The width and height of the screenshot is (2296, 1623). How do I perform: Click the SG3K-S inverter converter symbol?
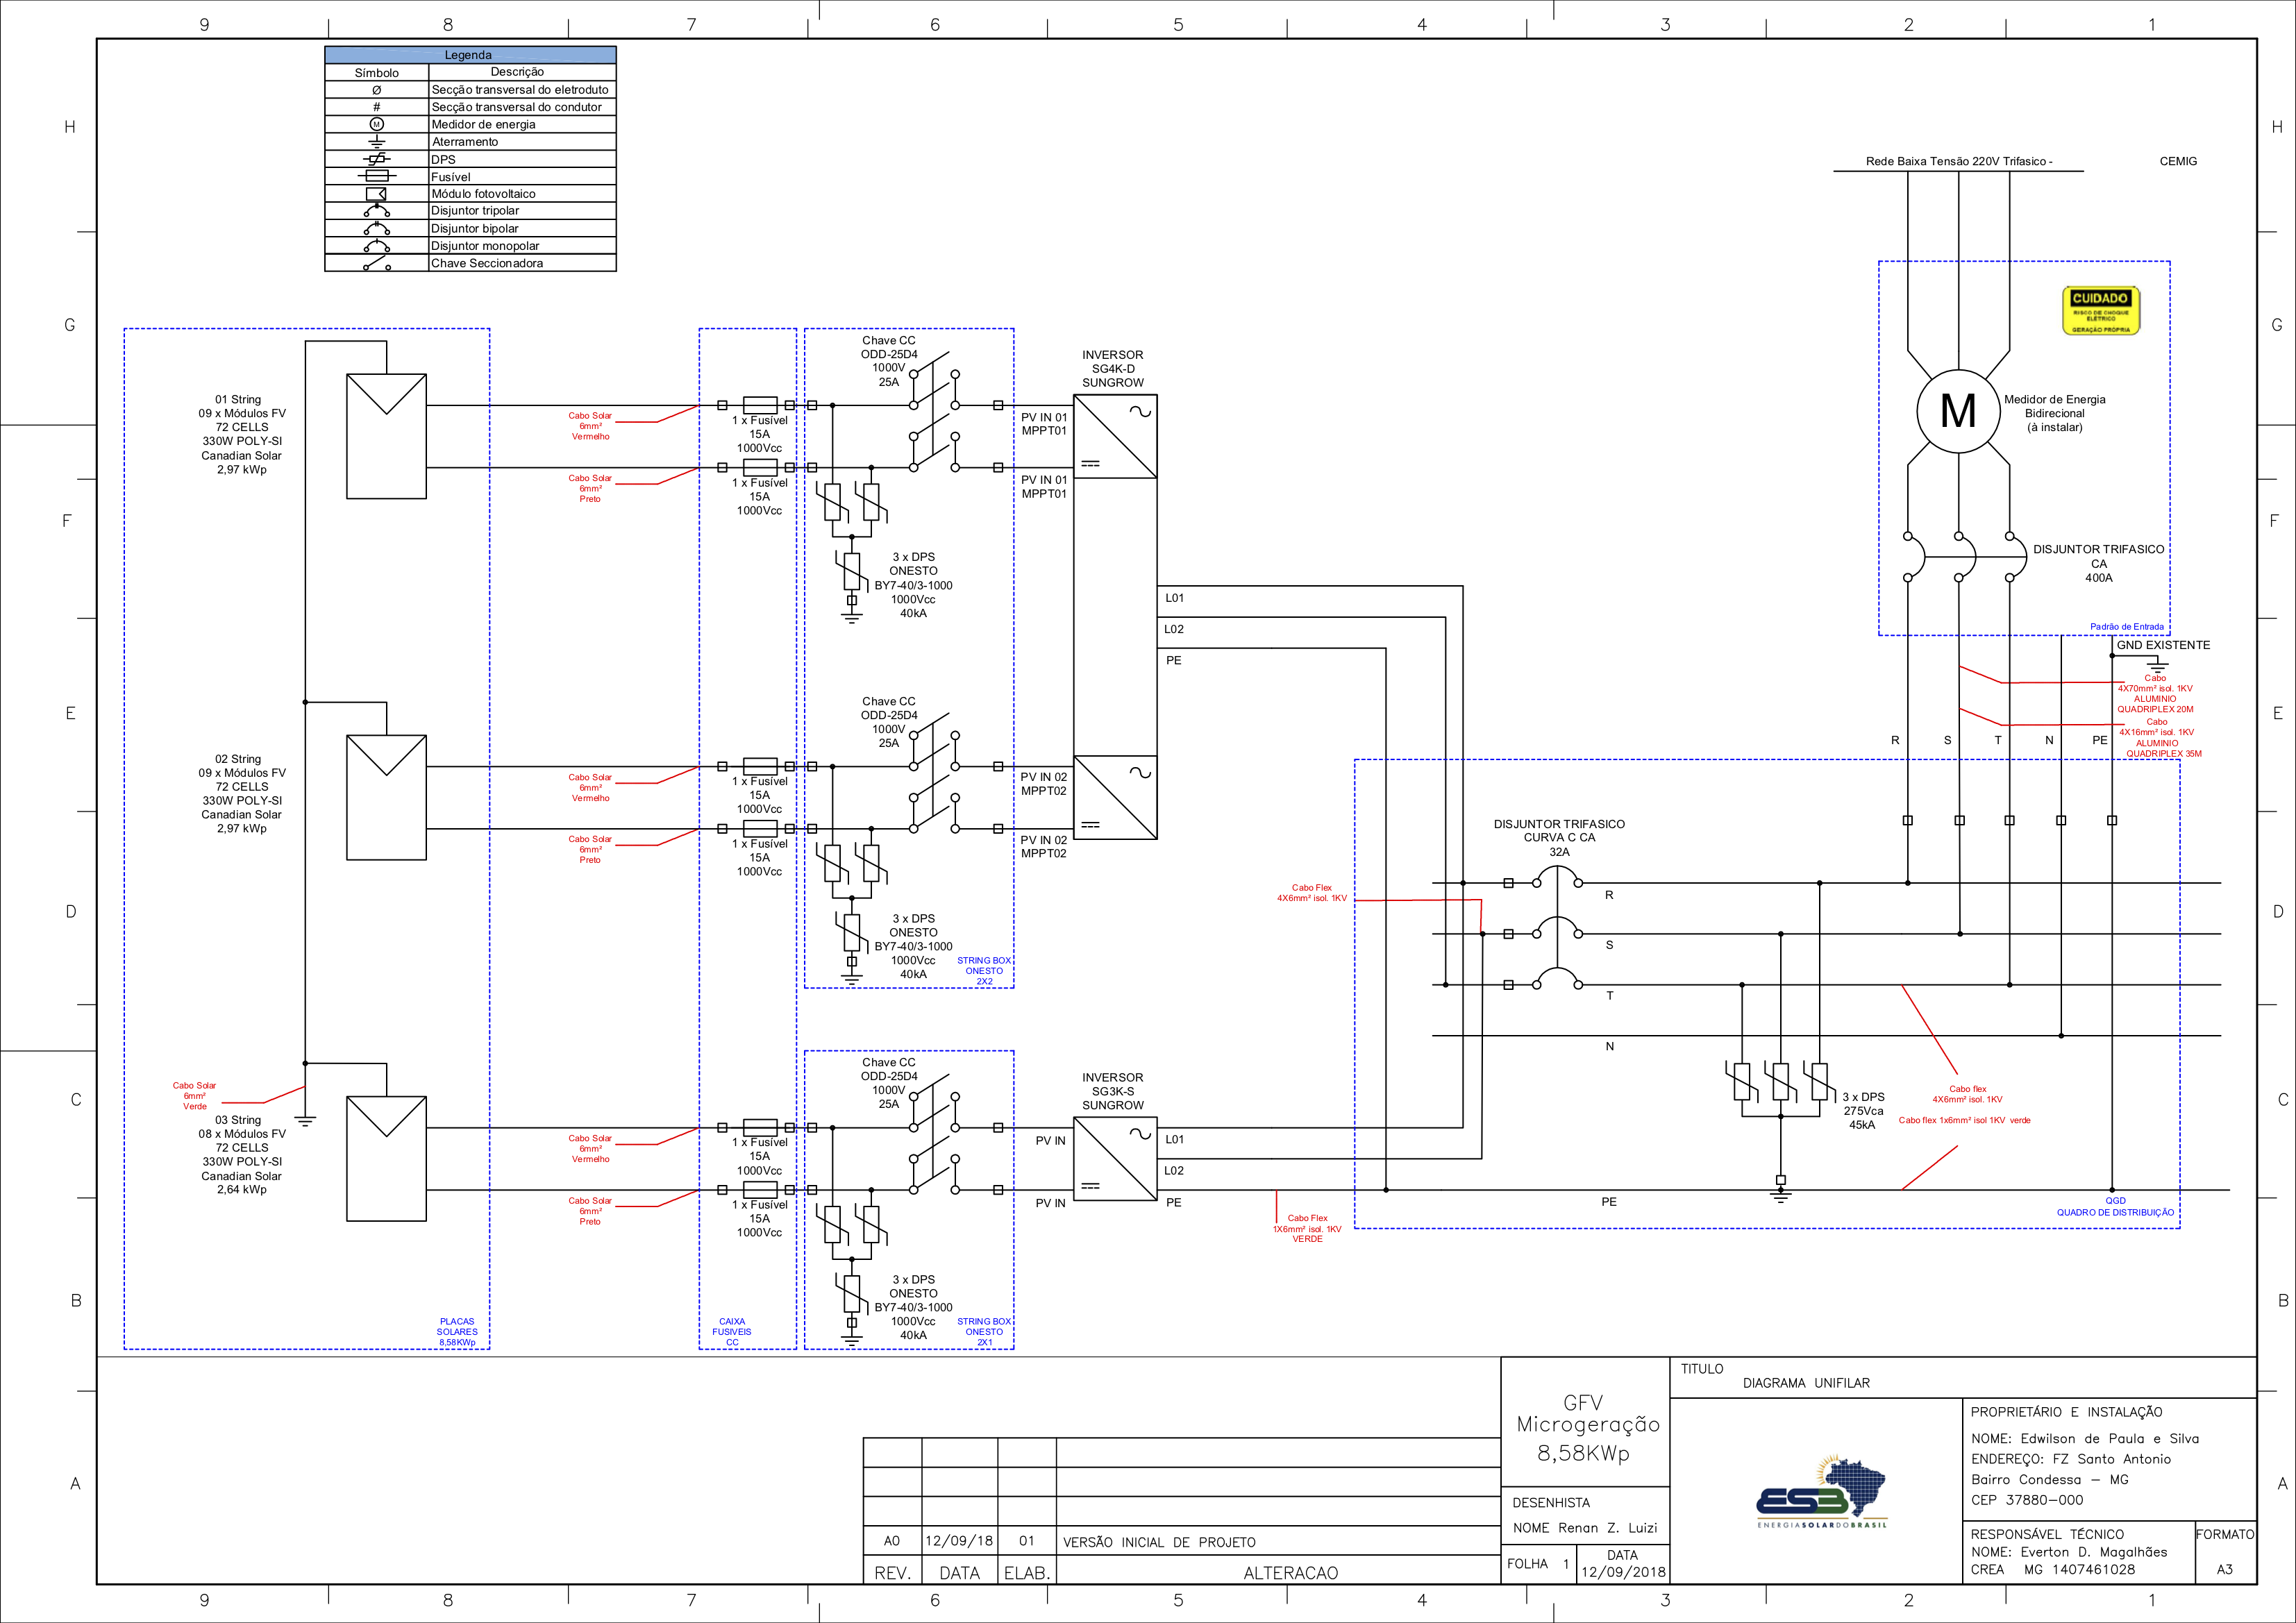[x=1115, y=1158]
